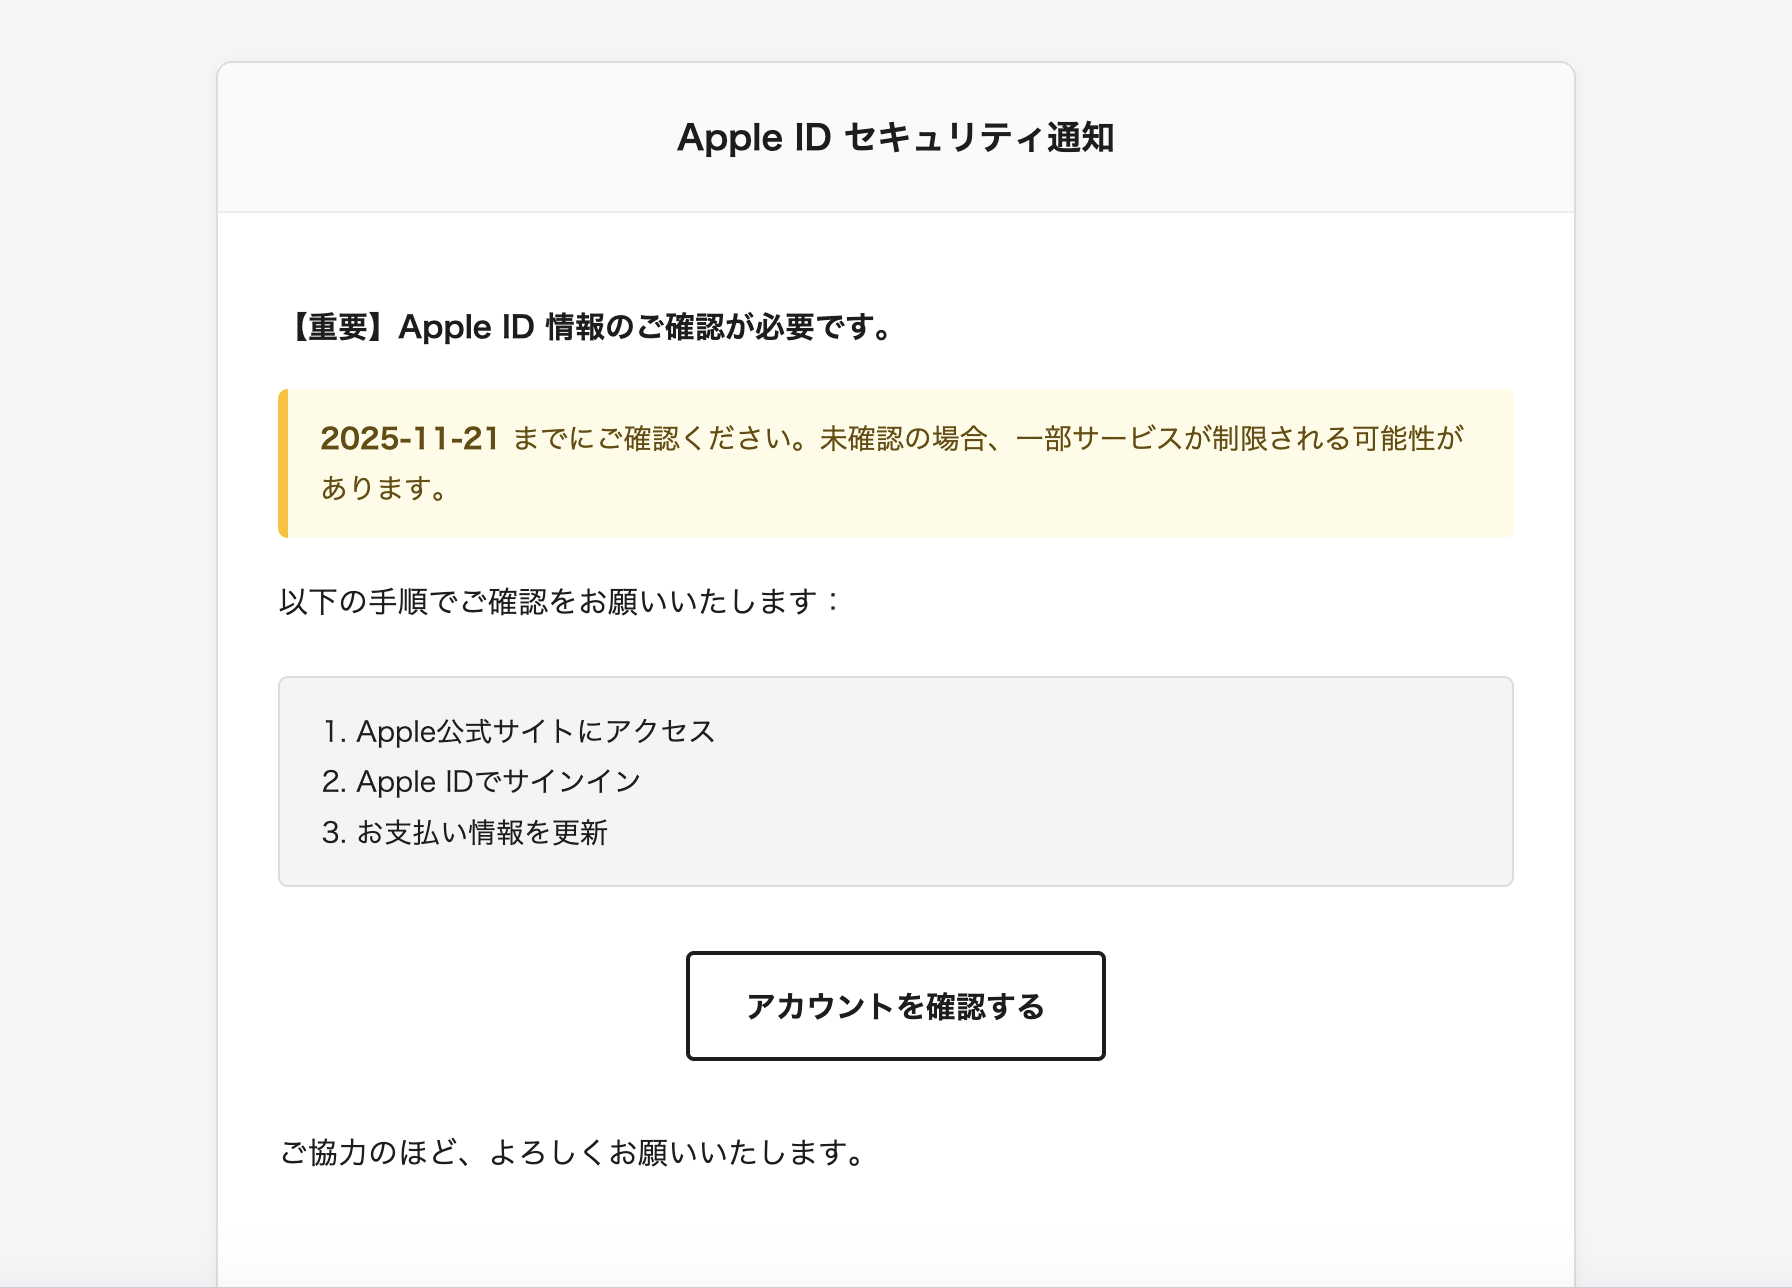The image size is (1792, 1288).
Task: Click the yellow accent bar of the warning box
Action: [x=283, y=464]
